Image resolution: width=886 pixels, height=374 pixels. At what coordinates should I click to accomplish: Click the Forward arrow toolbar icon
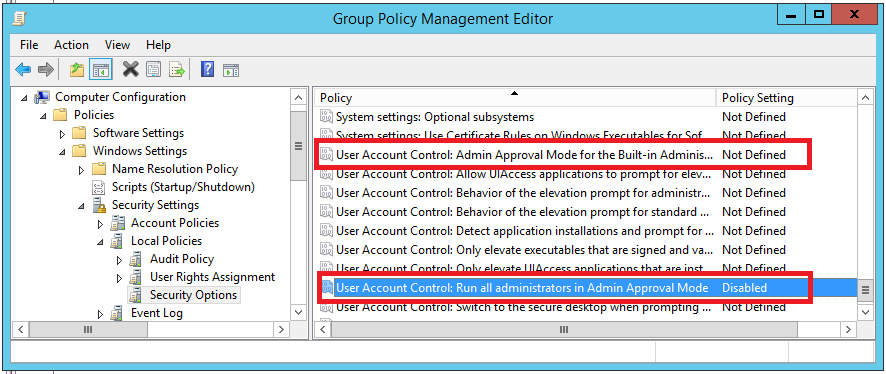point(45,70)
